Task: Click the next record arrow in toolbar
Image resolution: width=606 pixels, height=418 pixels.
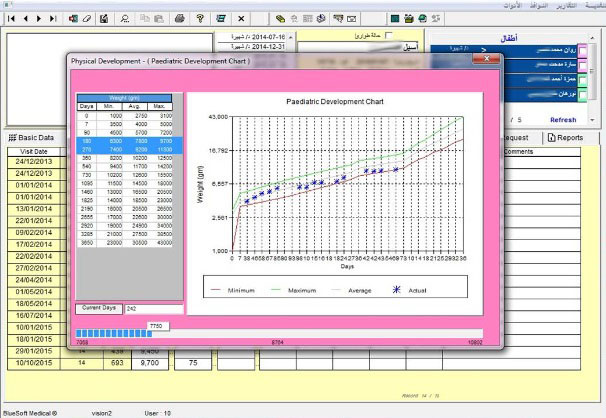Action: [39, 19]
